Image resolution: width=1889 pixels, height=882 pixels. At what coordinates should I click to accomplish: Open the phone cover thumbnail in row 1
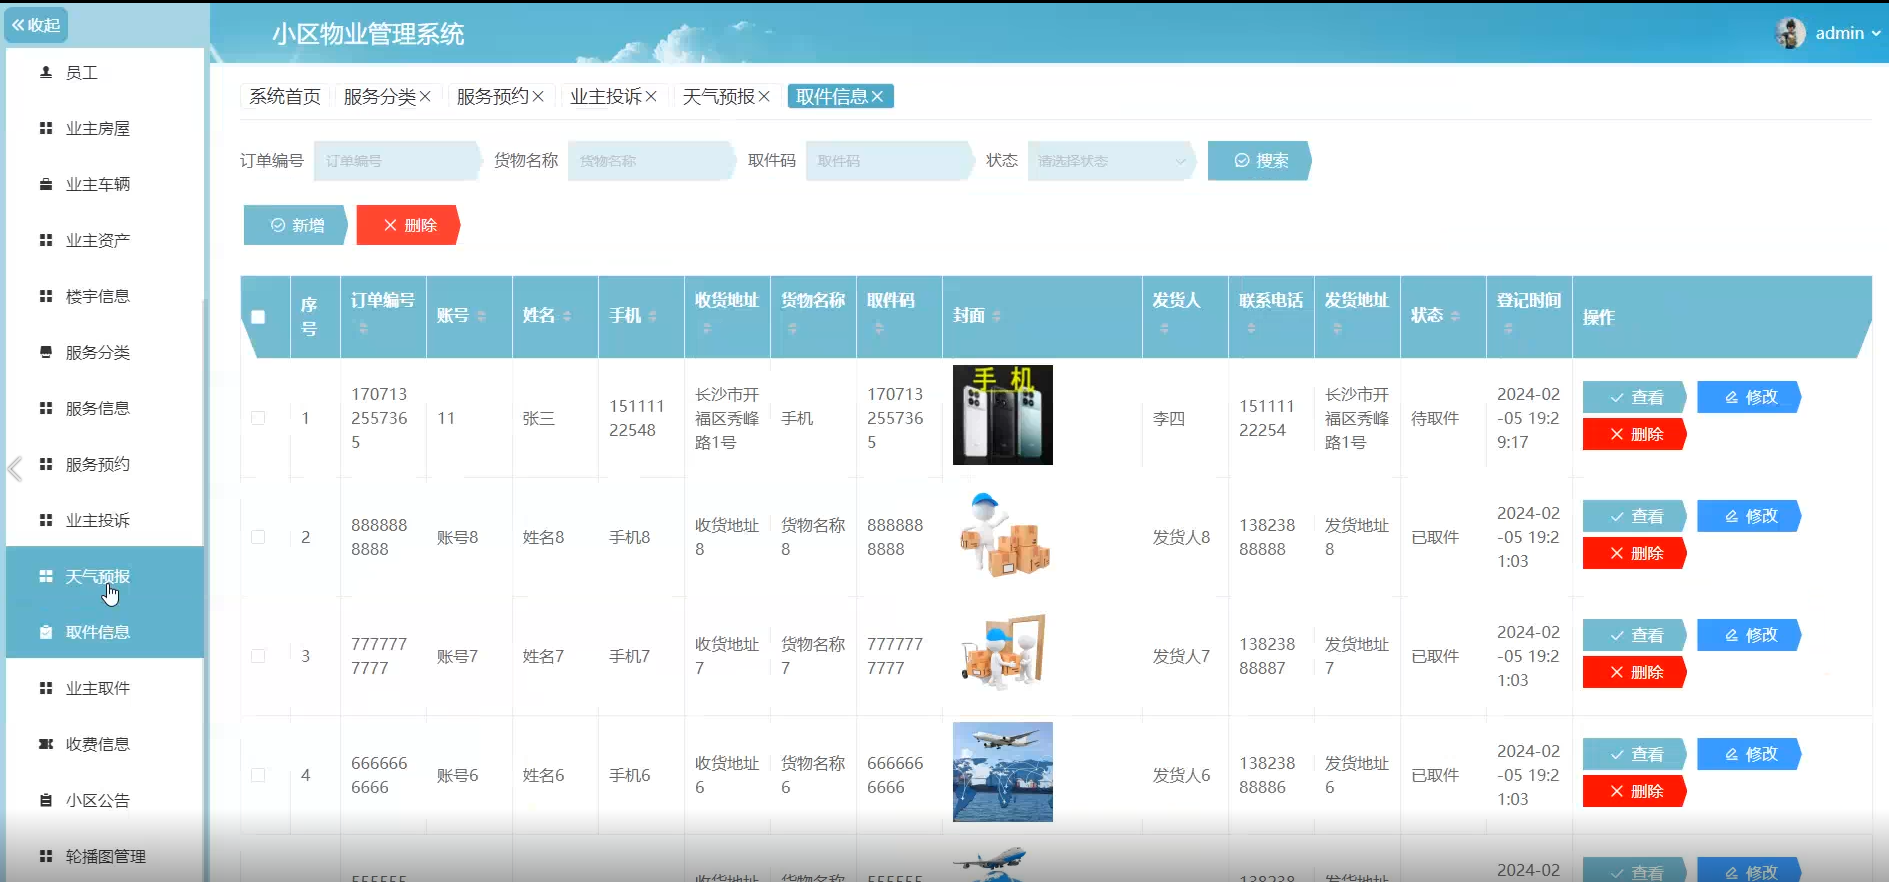(x=1003, y=415)
